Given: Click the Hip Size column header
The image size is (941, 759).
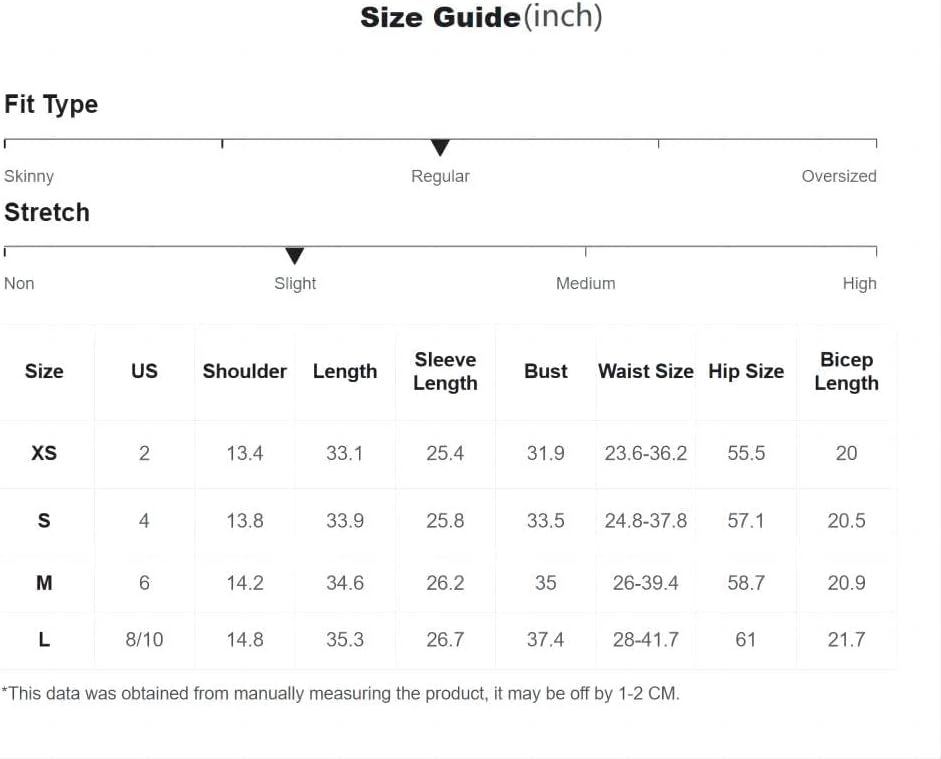Looking at the screenshot, I should click(x=746, y=371).
